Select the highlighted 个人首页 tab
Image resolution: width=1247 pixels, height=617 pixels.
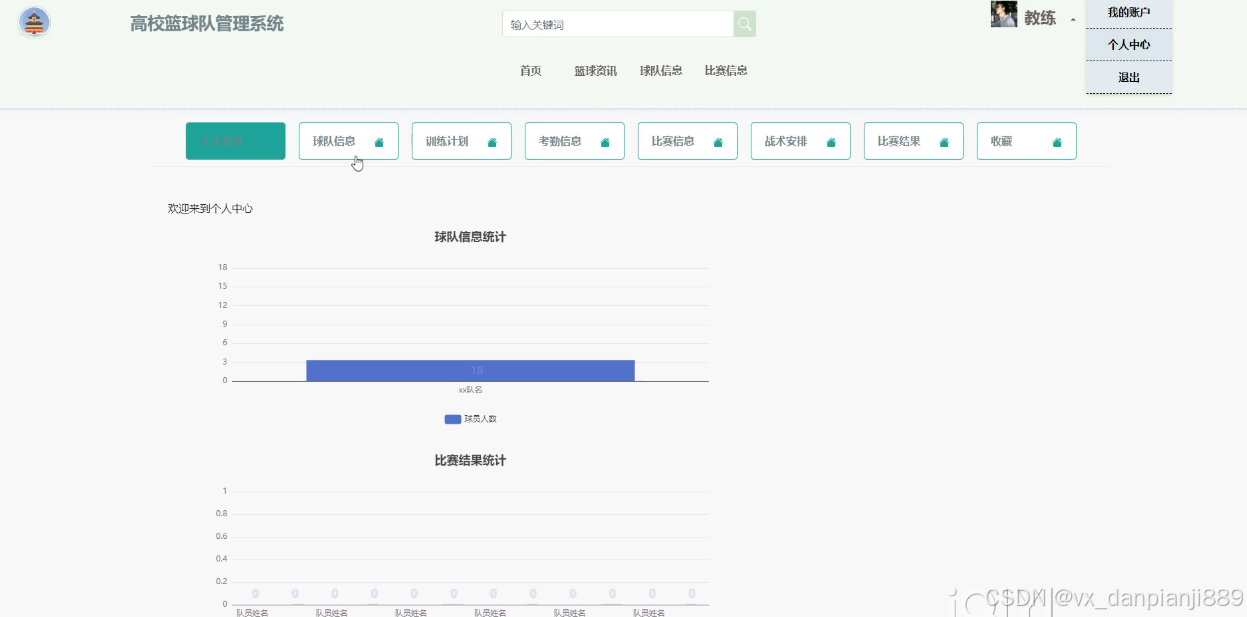pos(236,141)
